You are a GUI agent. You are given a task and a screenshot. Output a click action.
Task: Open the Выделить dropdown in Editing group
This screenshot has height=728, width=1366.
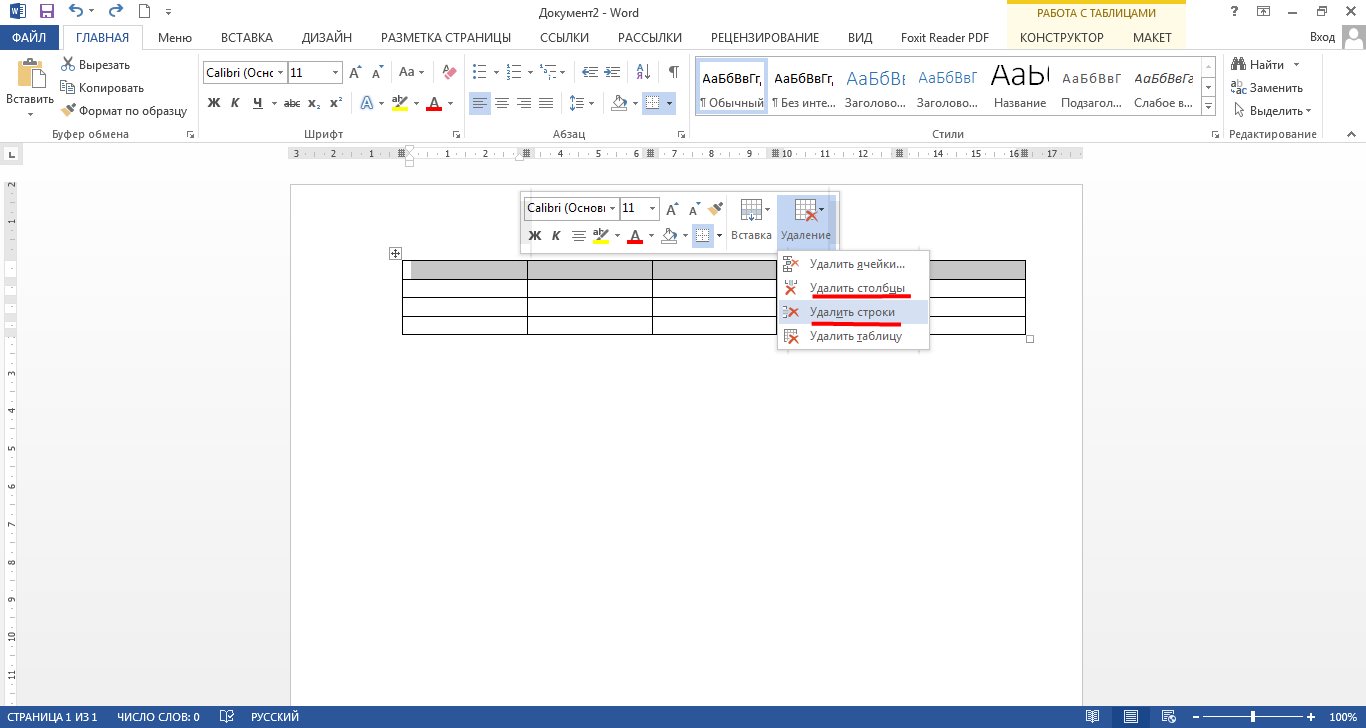1273,111
